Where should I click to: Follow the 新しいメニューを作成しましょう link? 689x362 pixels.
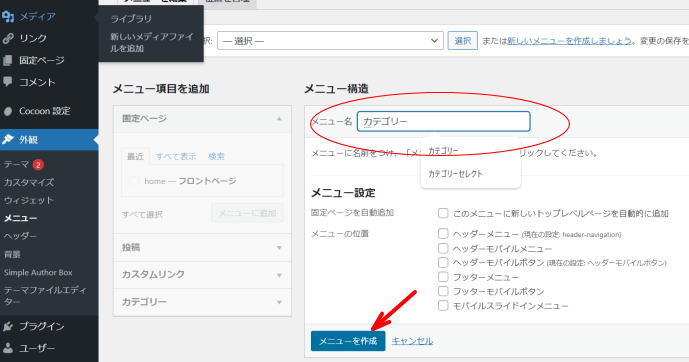[569, 41]
